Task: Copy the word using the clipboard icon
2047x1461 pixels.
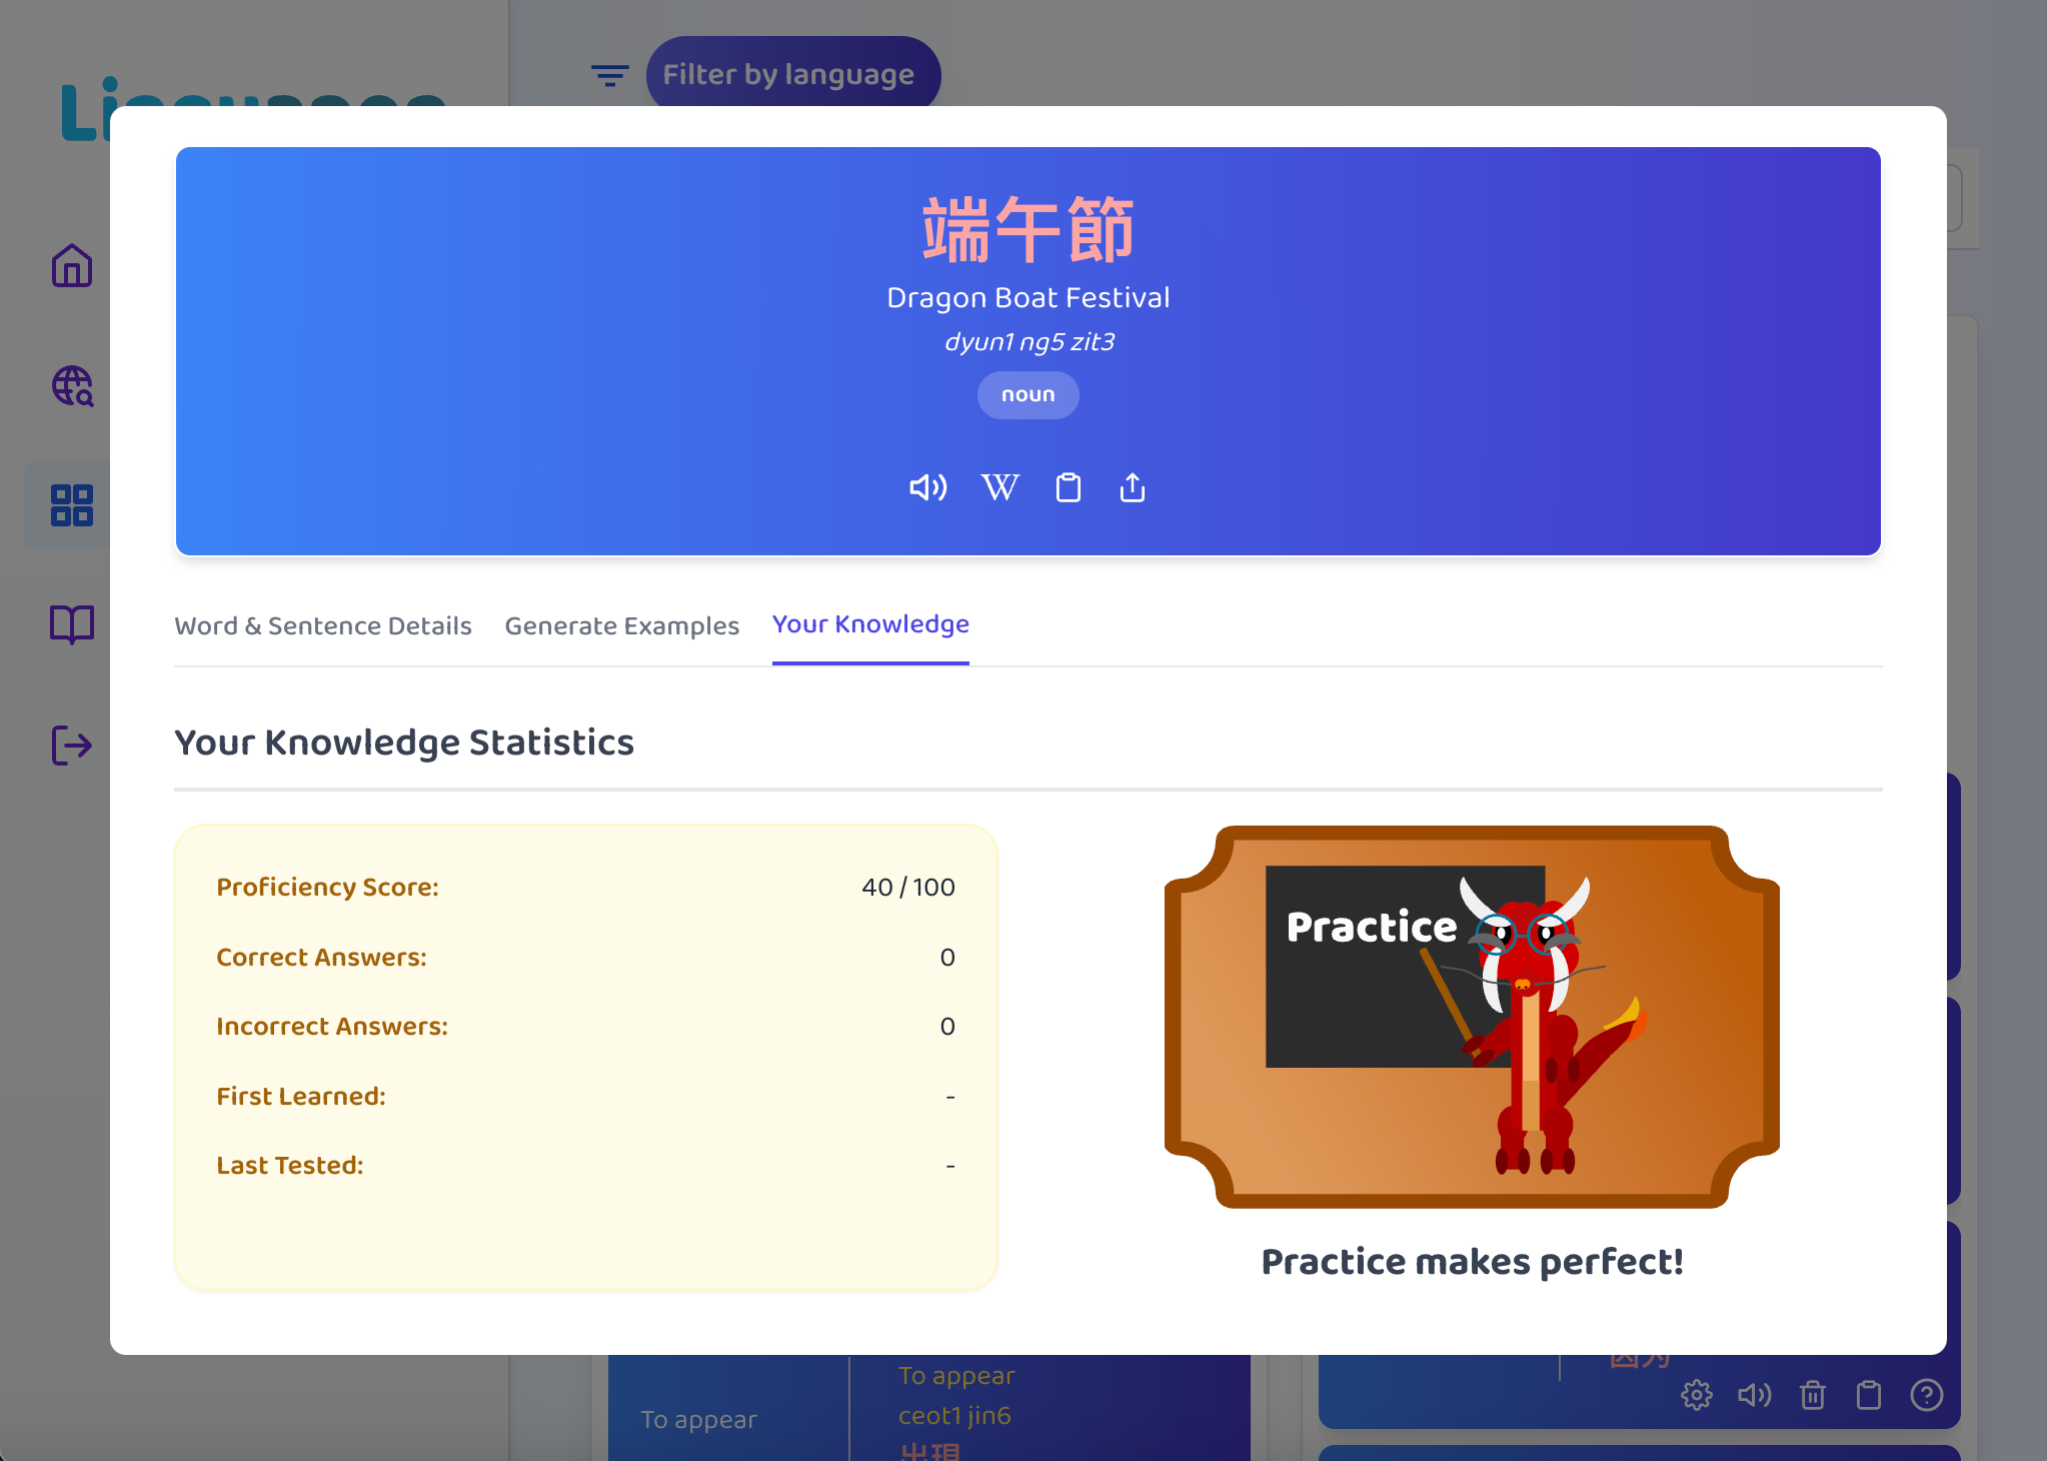Action: click(1067, 488)
